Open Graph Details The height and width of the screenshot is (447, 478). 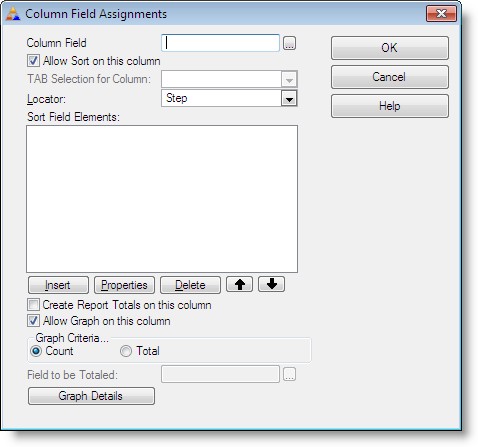(x=91, y=396)
